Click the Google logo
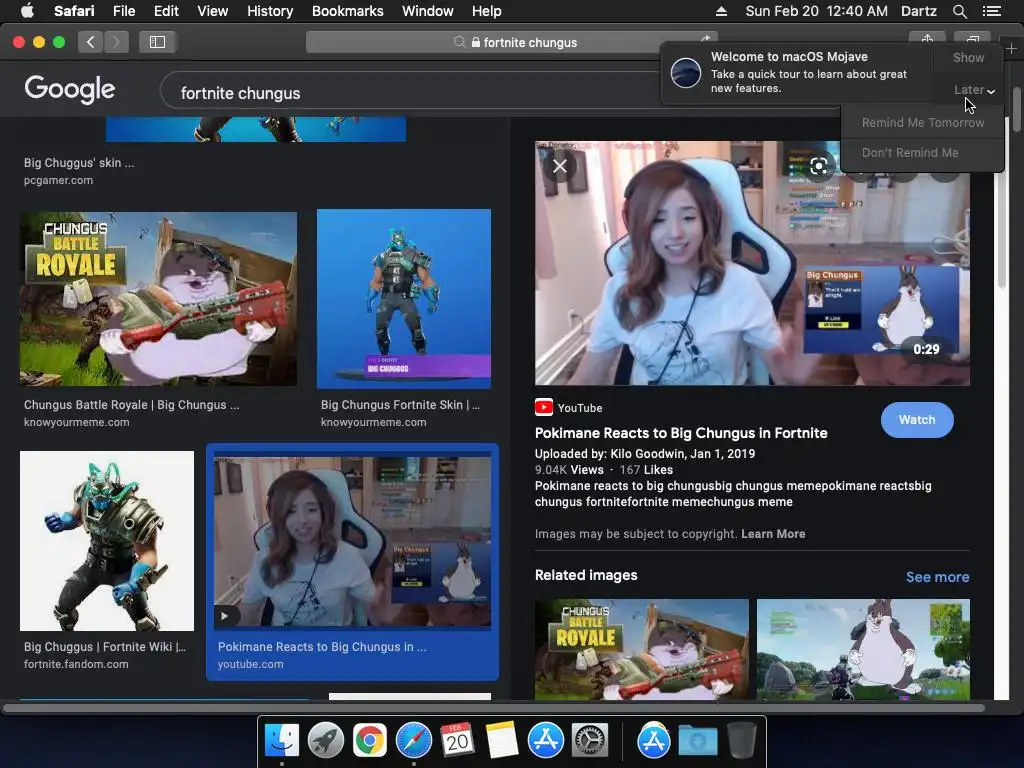Image resolution: width=1024 pixels, height=768 pixels. 70,89
